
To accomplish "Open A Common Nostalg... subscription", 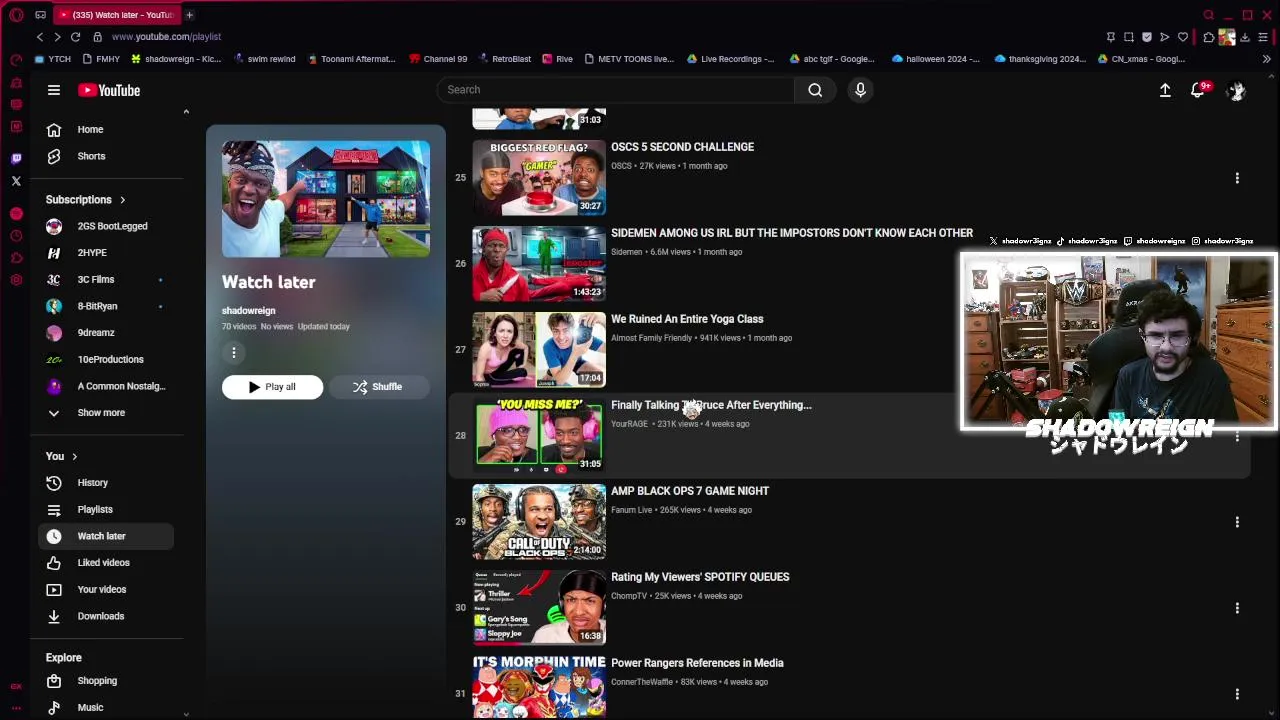I will (x=106, y=386).
